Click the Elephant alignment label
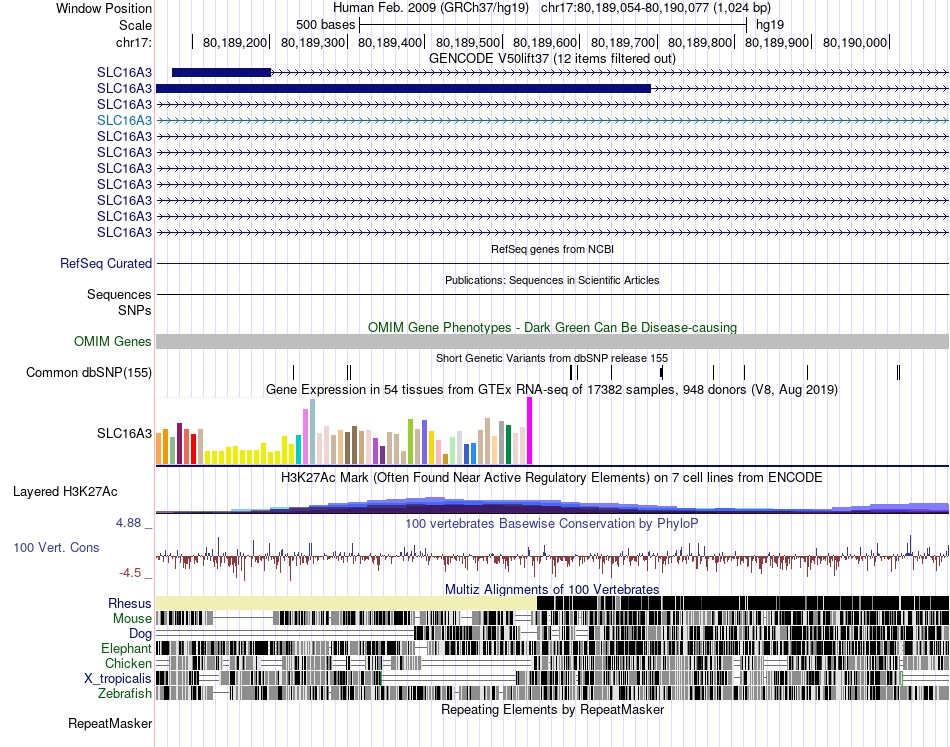Screen dimensions: 950x747 [x=126, y=649]
